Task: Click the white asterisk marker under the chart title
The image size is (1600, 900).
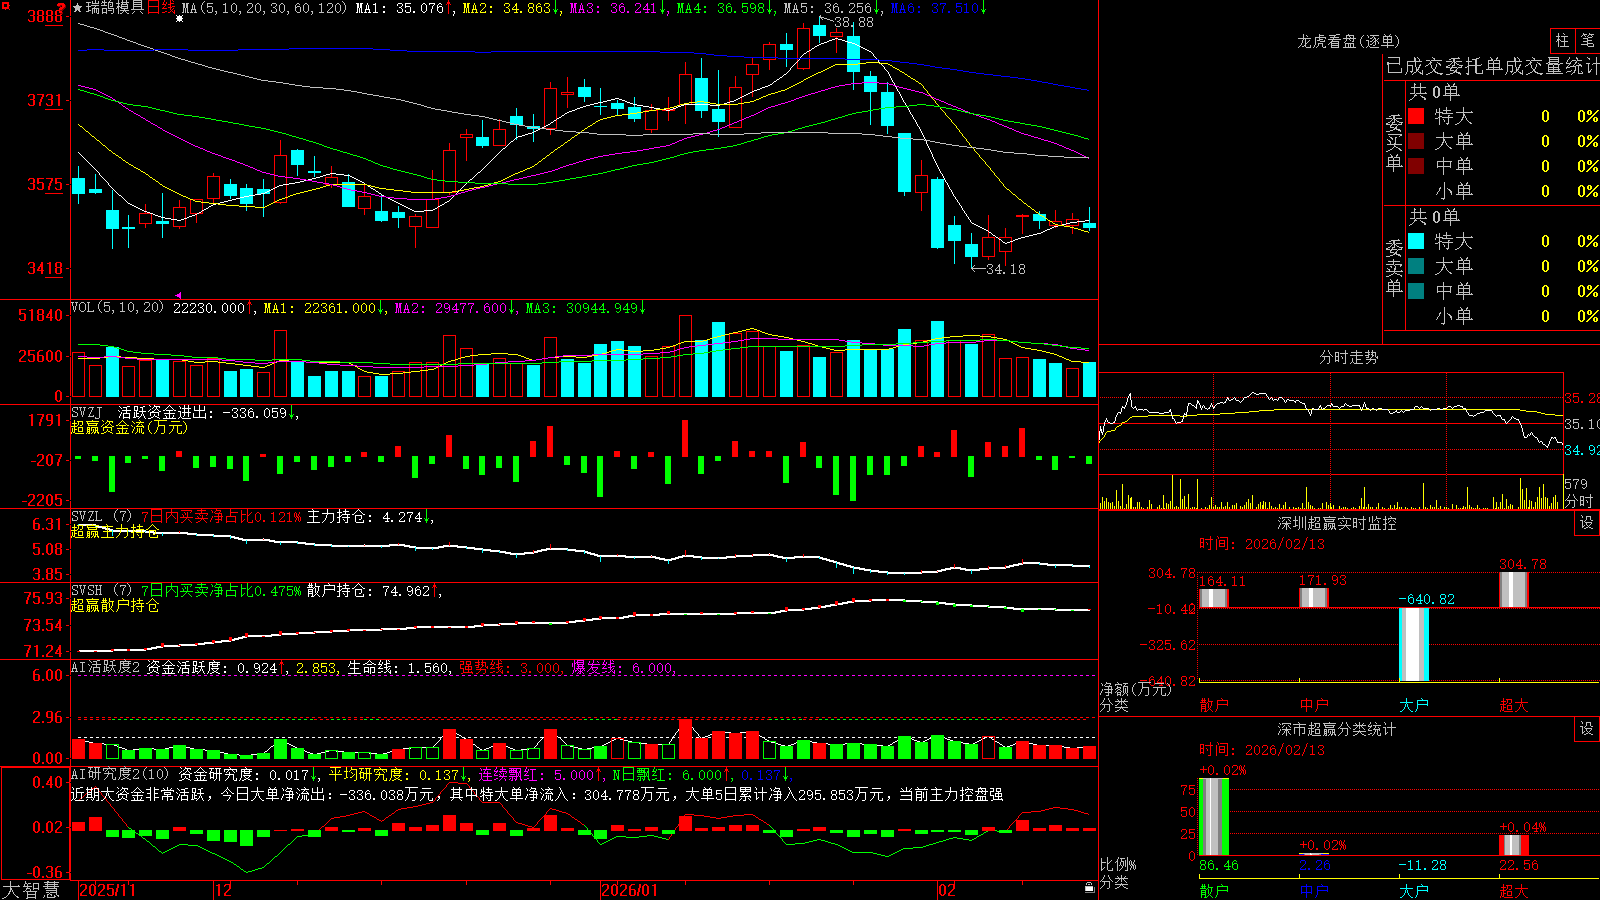Action: click(x=180, y=19)
